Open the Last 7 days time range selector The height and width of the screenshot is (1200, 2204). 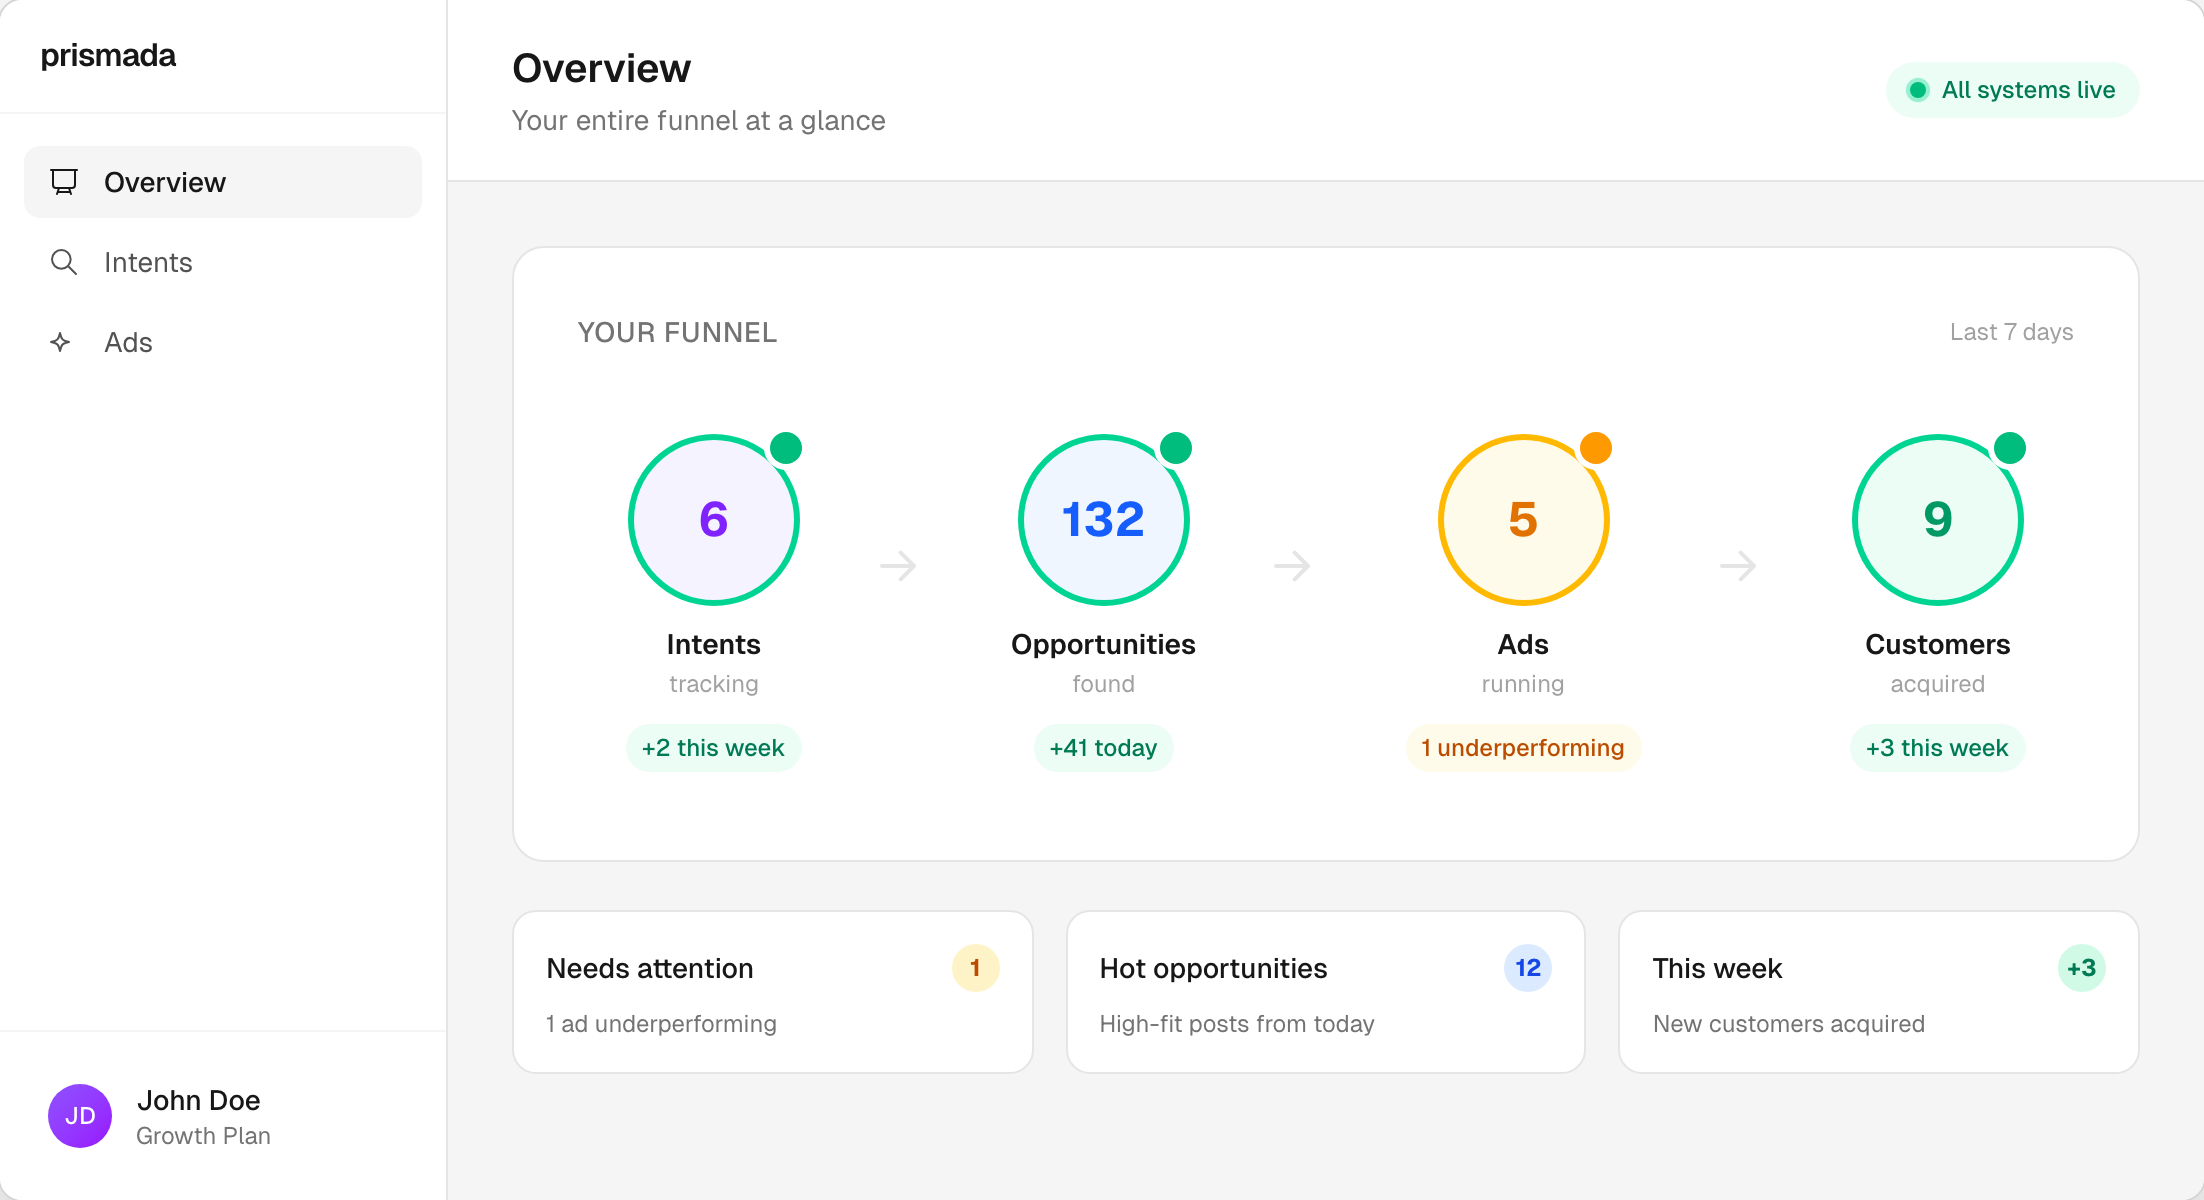2011,331
